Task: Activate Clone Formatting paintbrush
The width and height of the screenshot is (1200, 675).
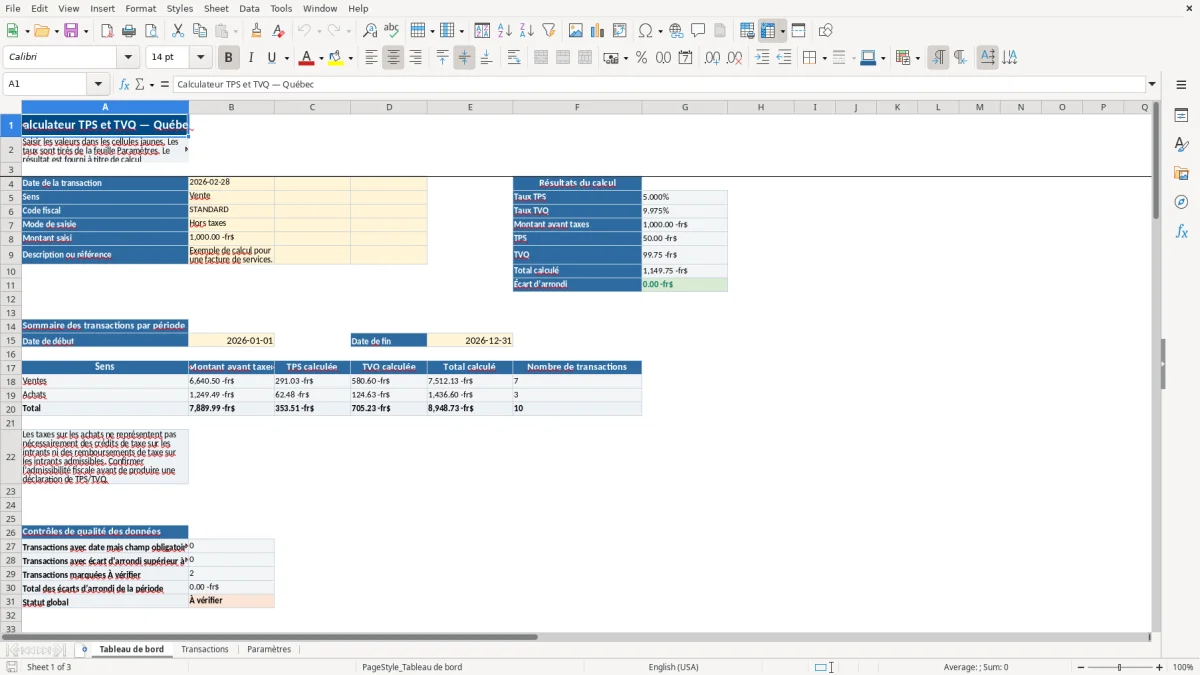Action: tap(256, 31)
